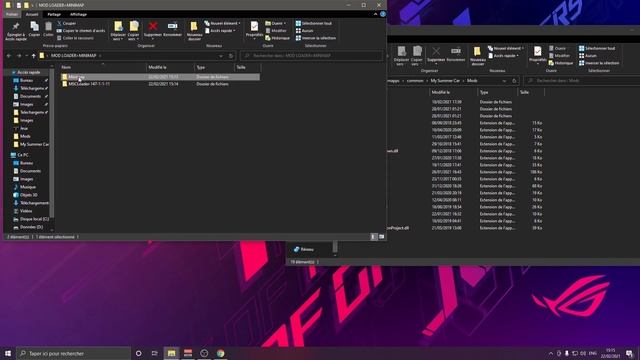Click Inverser la sélection in front window
The height and width of the screenshot is (360, 640).
(316, 38)
